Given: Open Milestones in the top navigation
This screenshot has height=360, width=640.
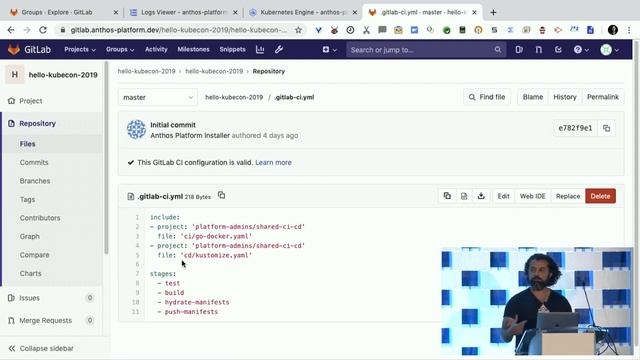Looking at the screenshot, I should pyautogui.click(x=193, y=49).
